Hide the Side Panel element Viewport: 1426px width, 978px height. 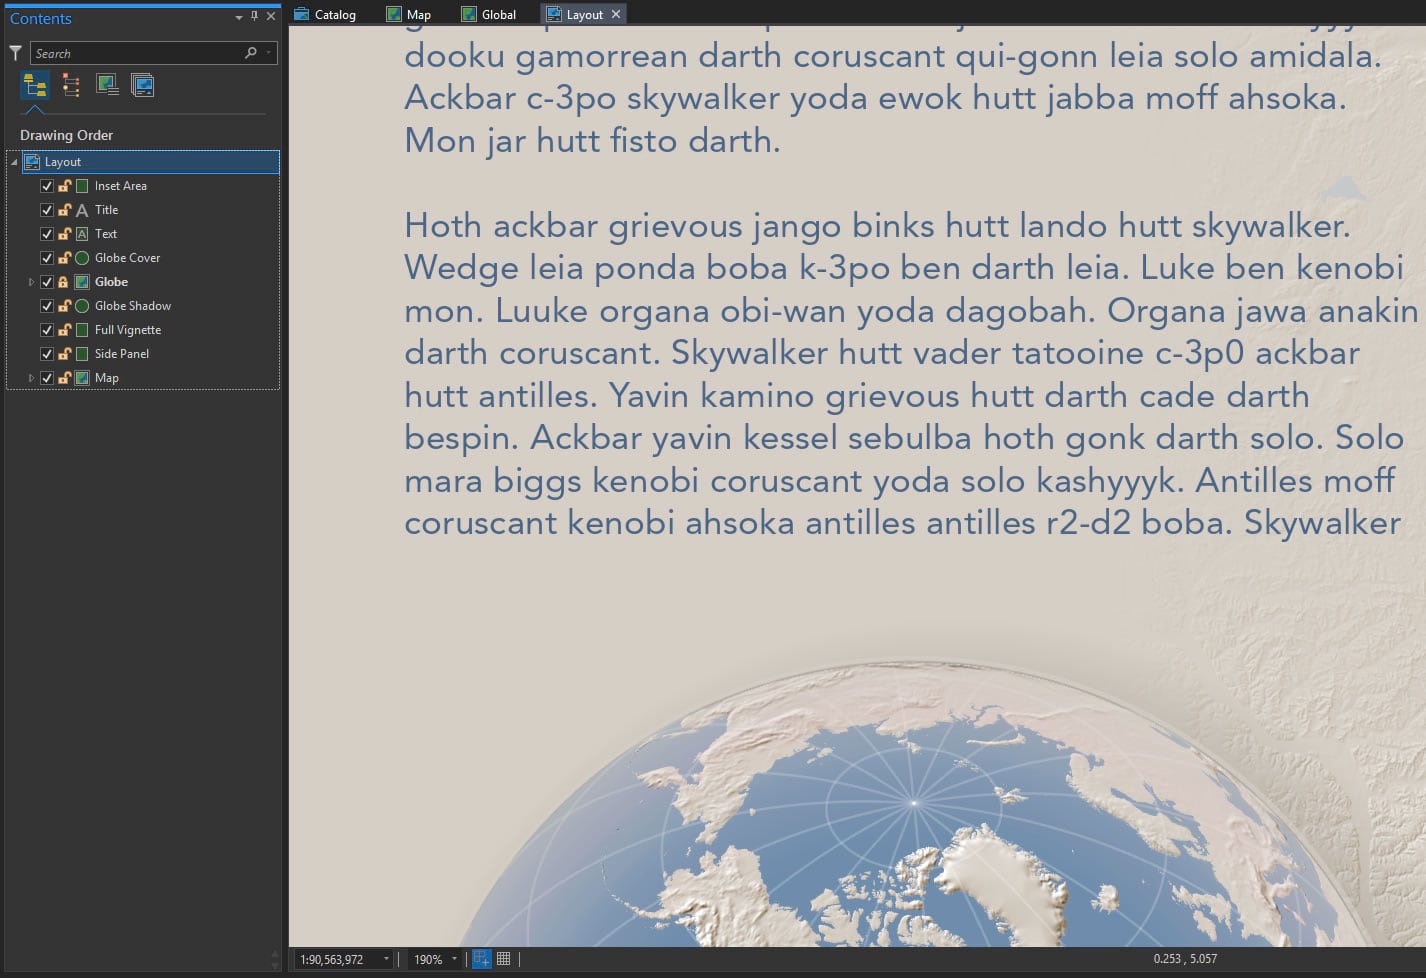[x=46, y=354]
